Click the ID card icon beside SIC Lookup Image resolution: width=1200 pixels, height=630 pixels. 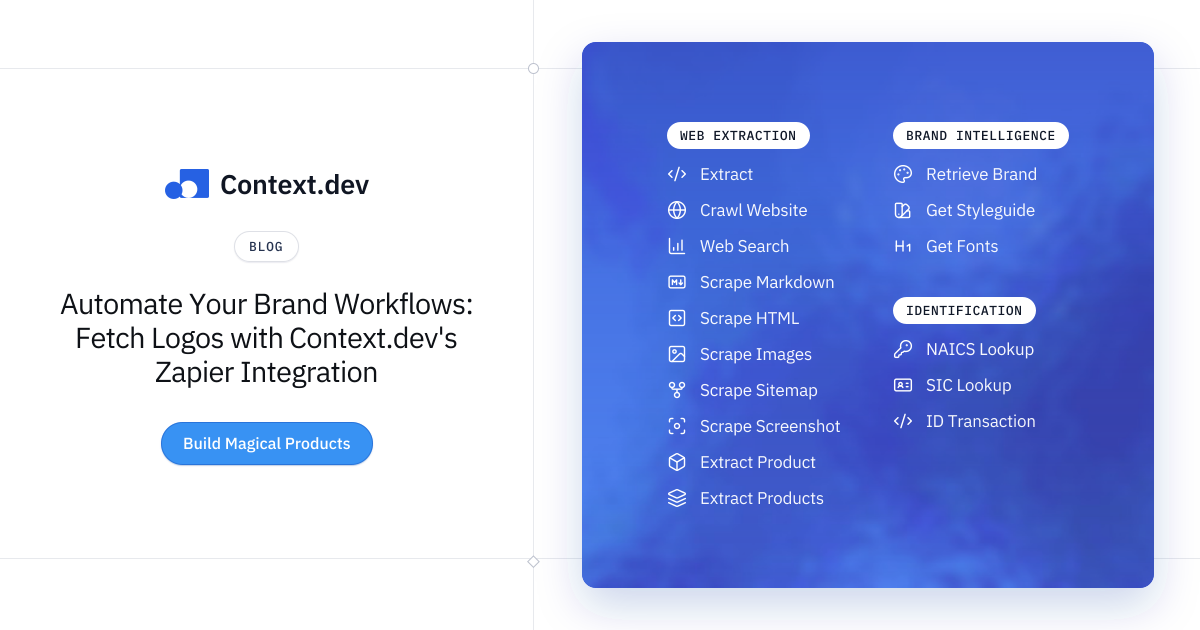point(903,385)
